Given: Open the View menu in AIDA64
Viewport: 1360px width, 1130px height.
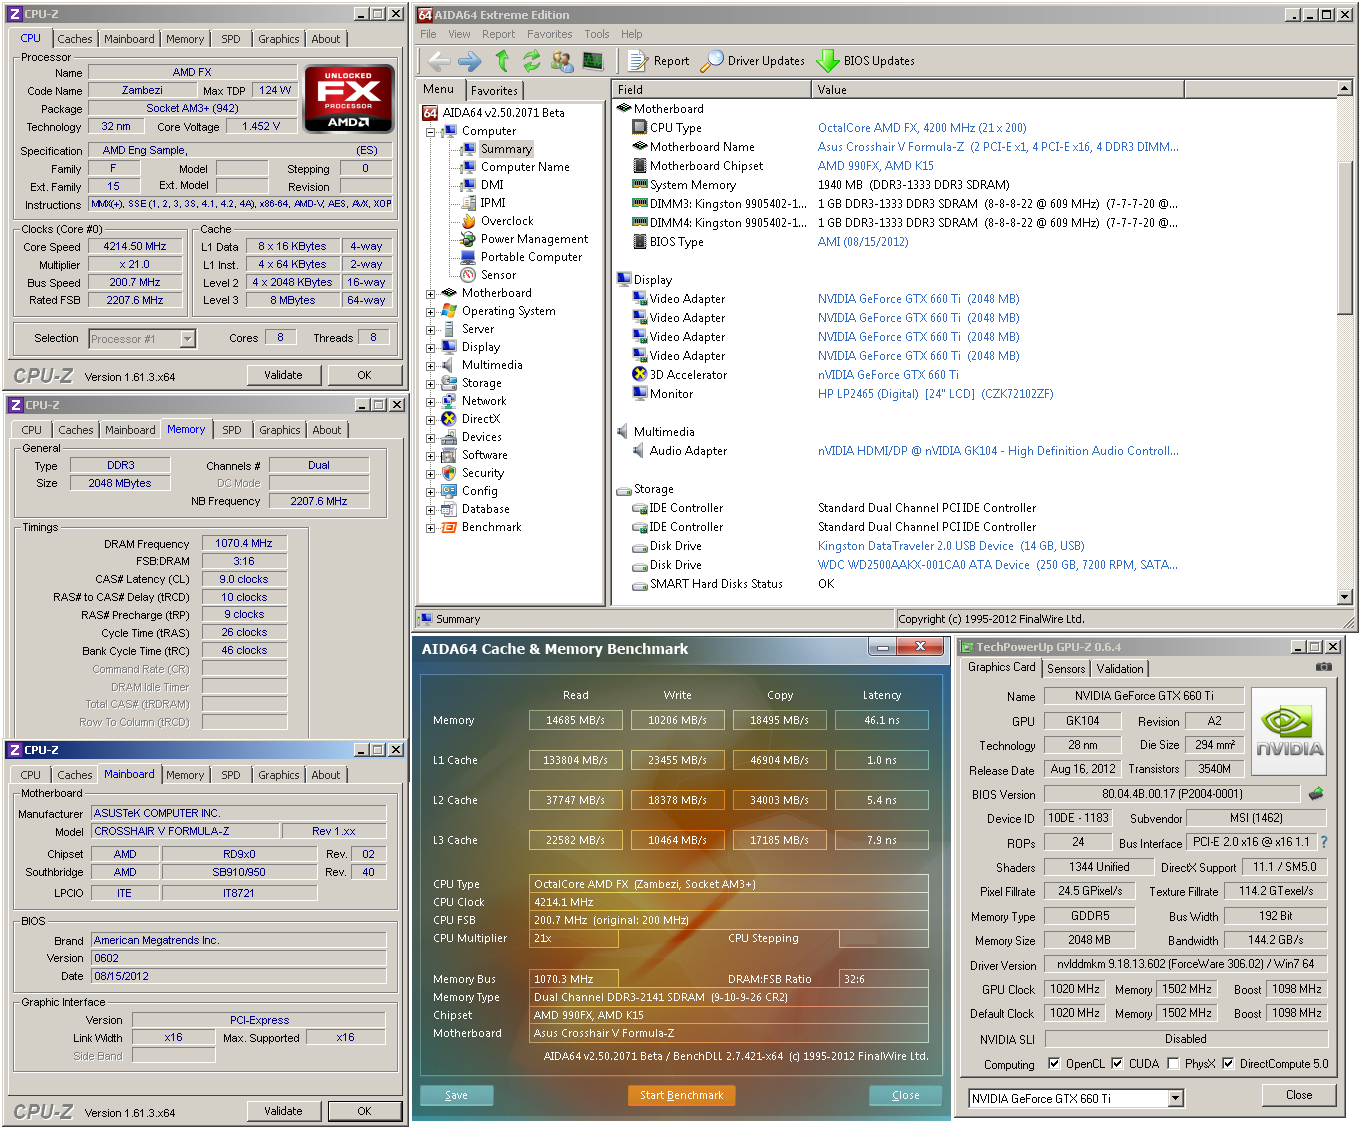Looking at the screenshot, I should [459, 34].
